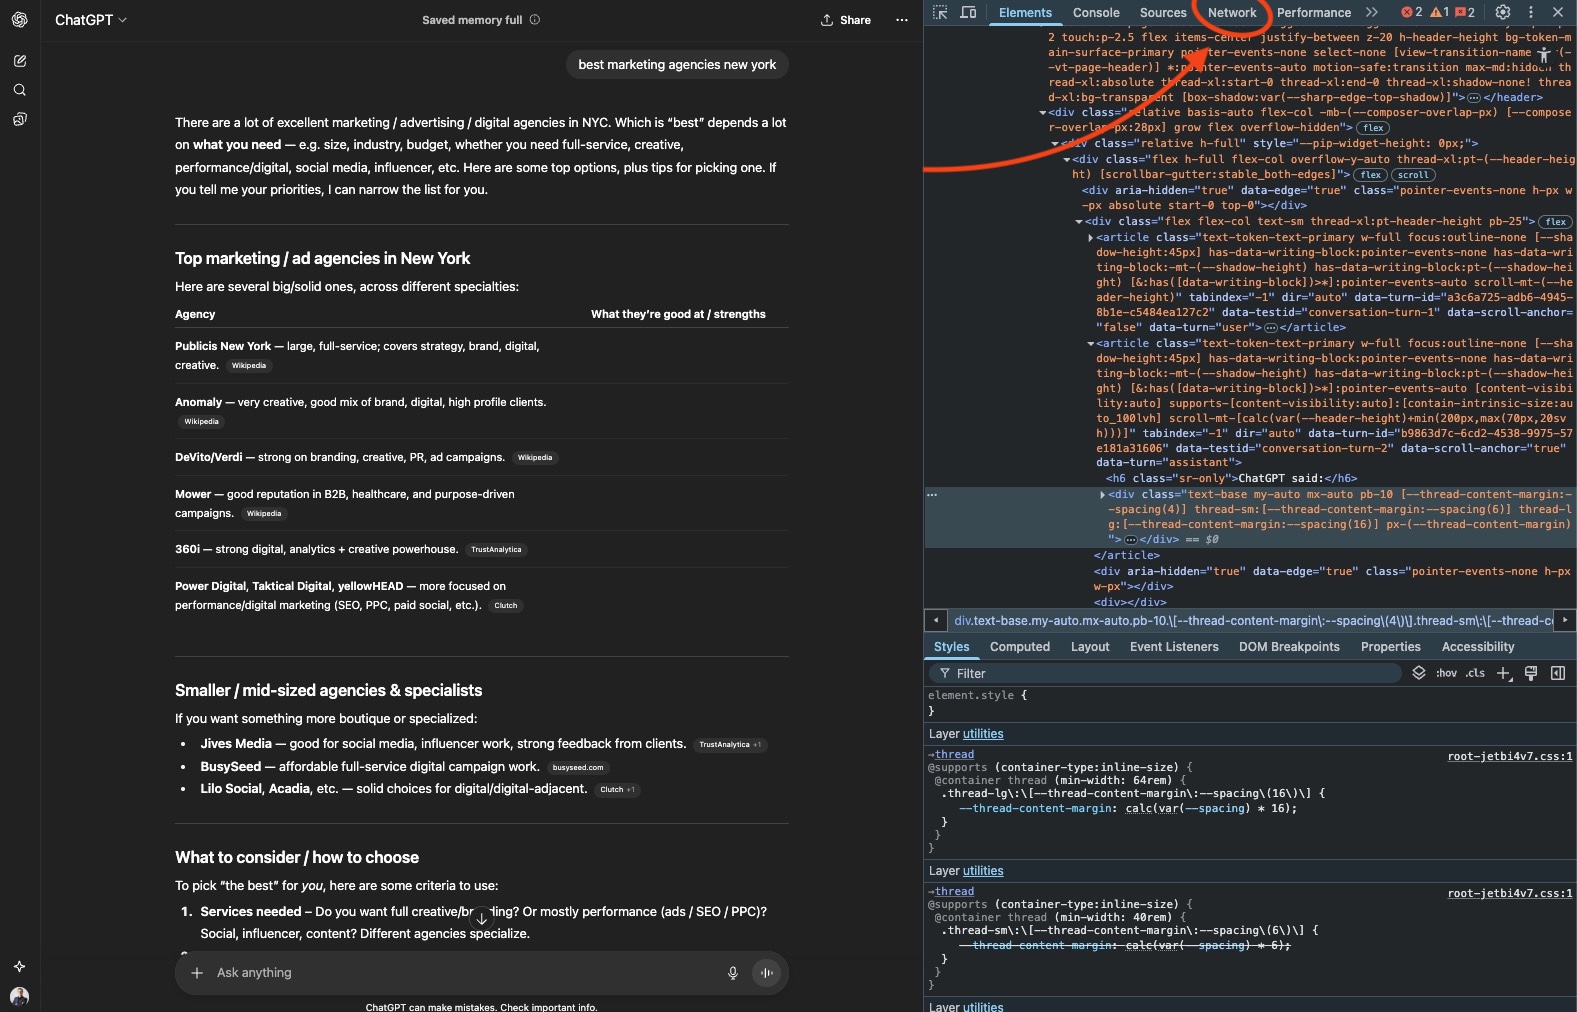1577x1012 pixels.
Task: Open the Event Listeners pane tab
Action: [x=1174, y=647]
